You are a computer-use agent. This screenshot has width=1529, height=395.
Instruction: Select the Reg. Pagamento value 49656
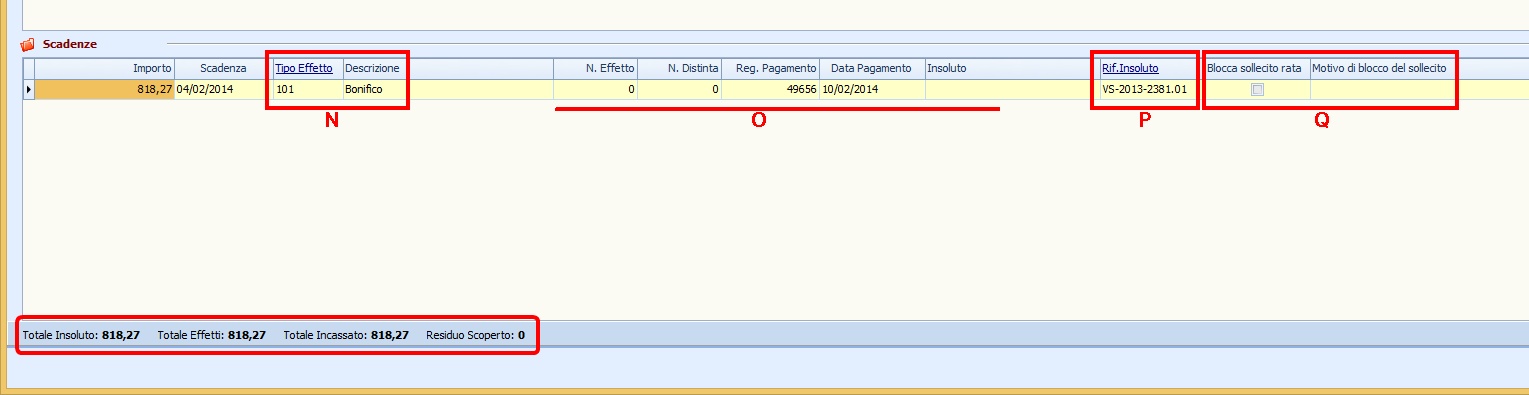click(x=771, y=90)
